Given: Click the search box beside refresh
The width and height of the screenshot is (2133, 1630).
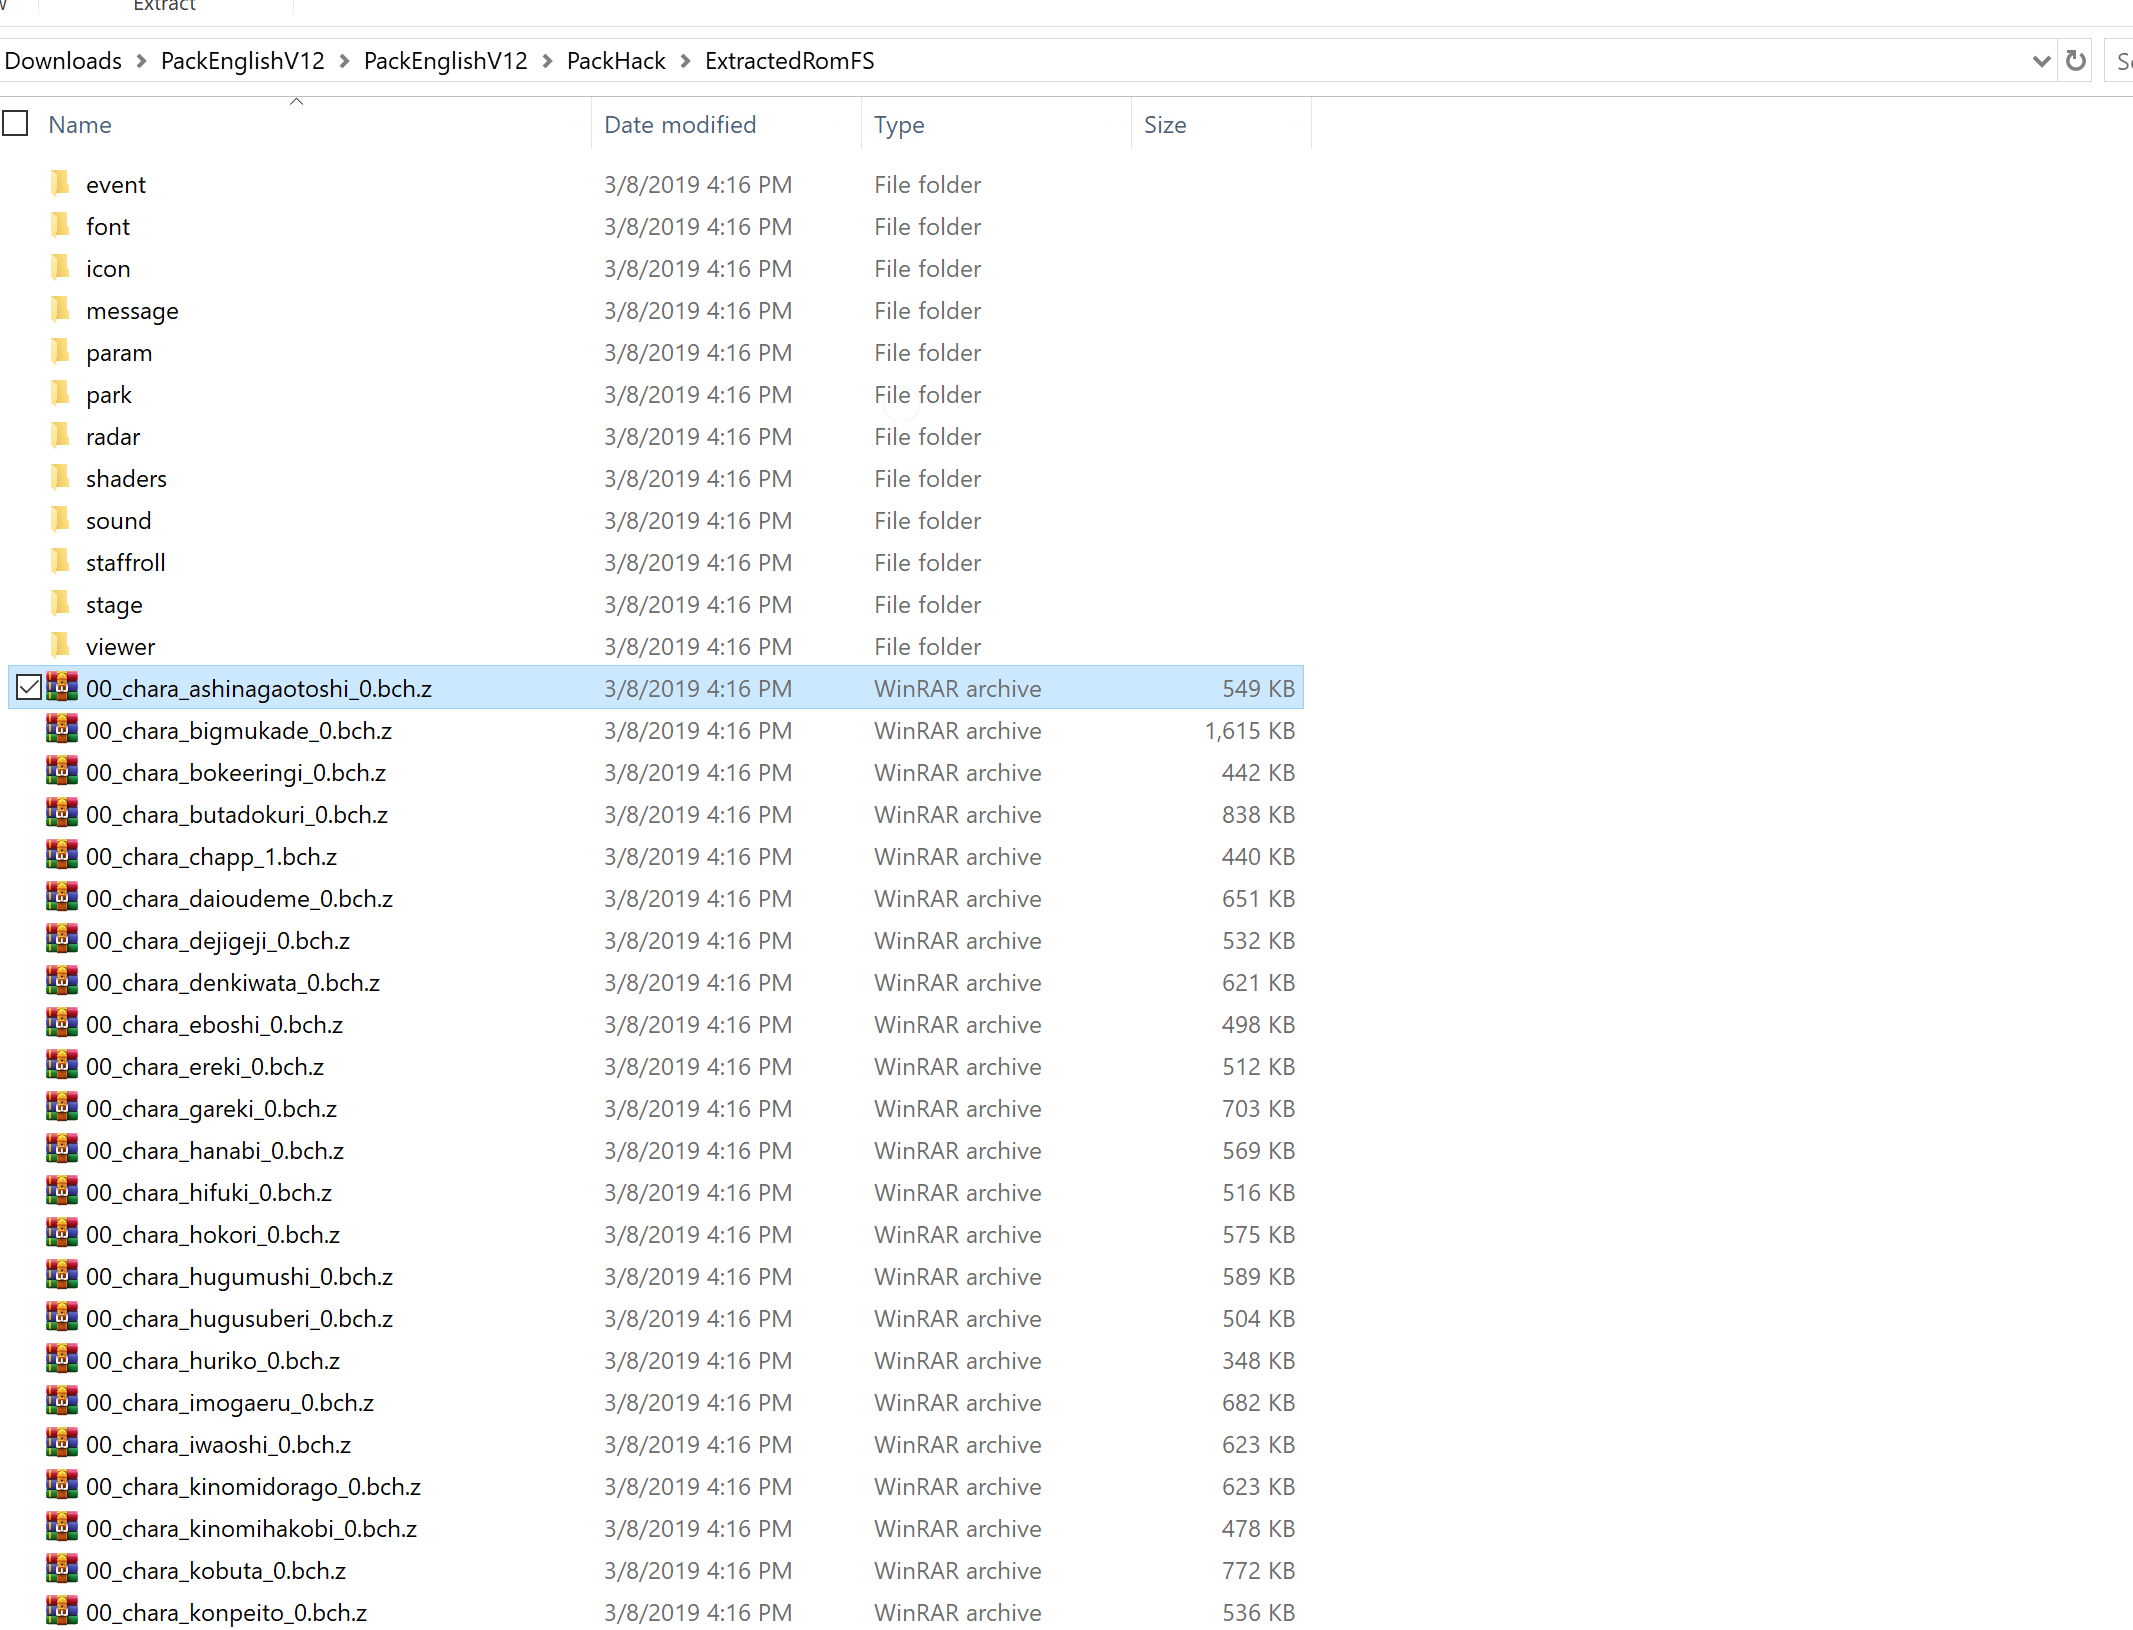Looking at the screenshot, I should pos(2119,61).
